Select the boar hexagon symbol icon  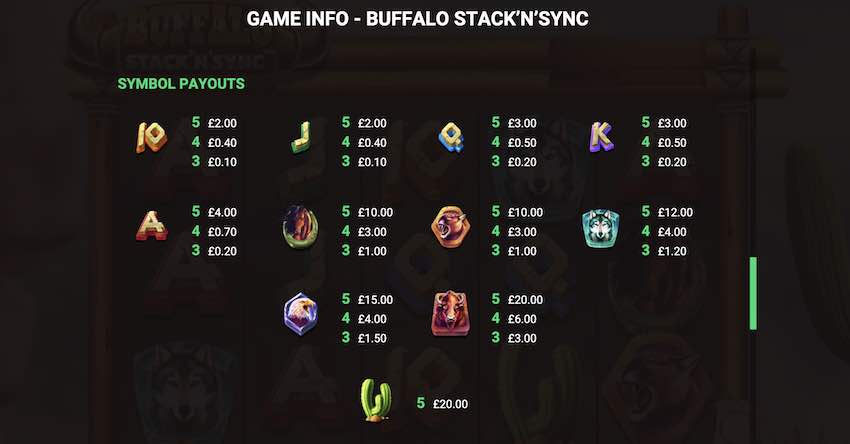point(450,227)
